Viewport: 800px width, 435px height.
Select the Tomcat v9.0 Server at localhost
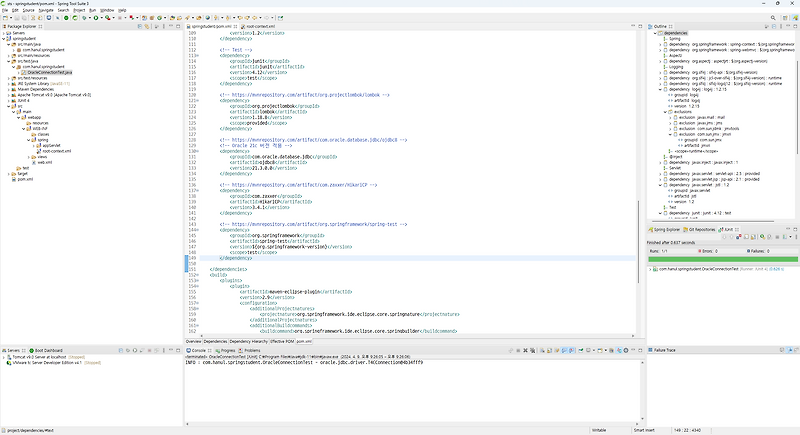[46, 357]
